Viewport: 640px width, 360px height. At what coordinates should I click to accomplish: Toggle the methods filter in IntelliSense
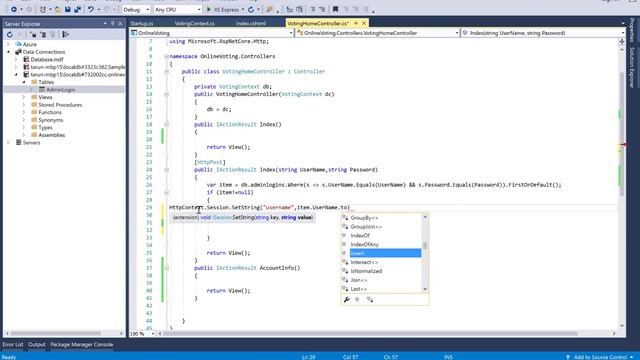tap(357, 300)
